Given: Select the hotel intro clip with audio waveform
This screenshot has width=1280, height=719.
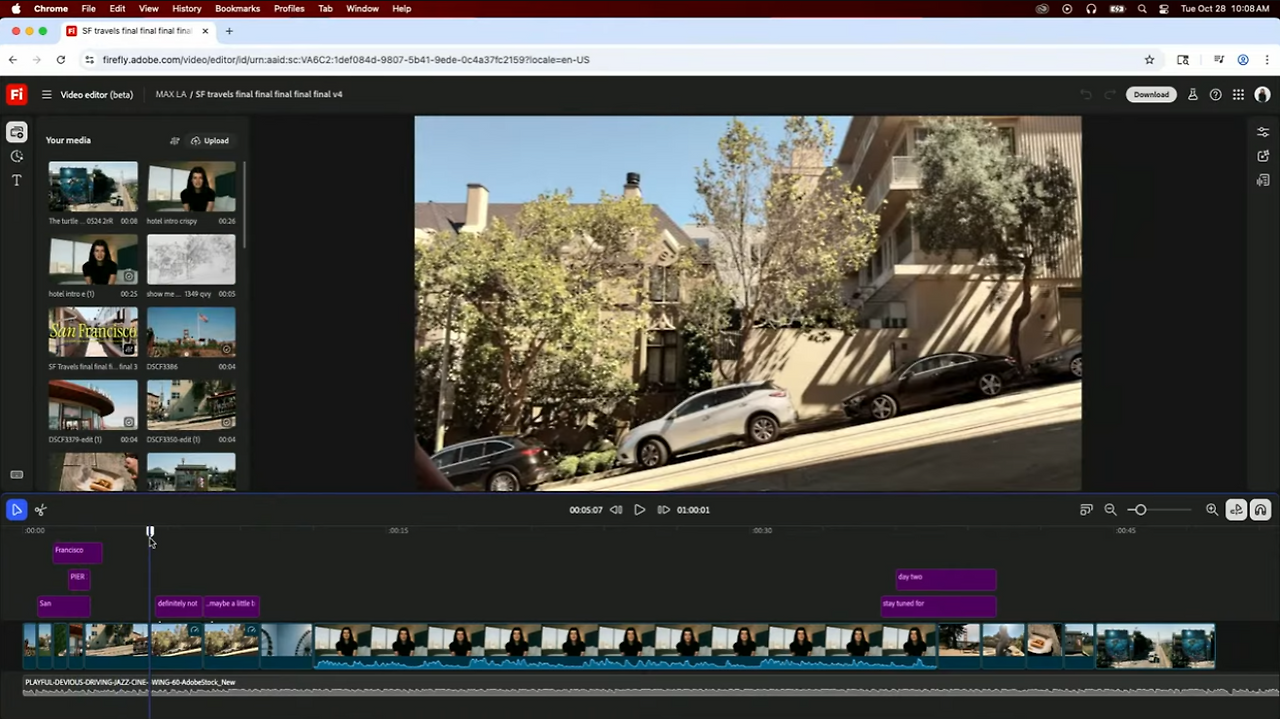Looking at the screenshot, I should click(x=625, y=646).
